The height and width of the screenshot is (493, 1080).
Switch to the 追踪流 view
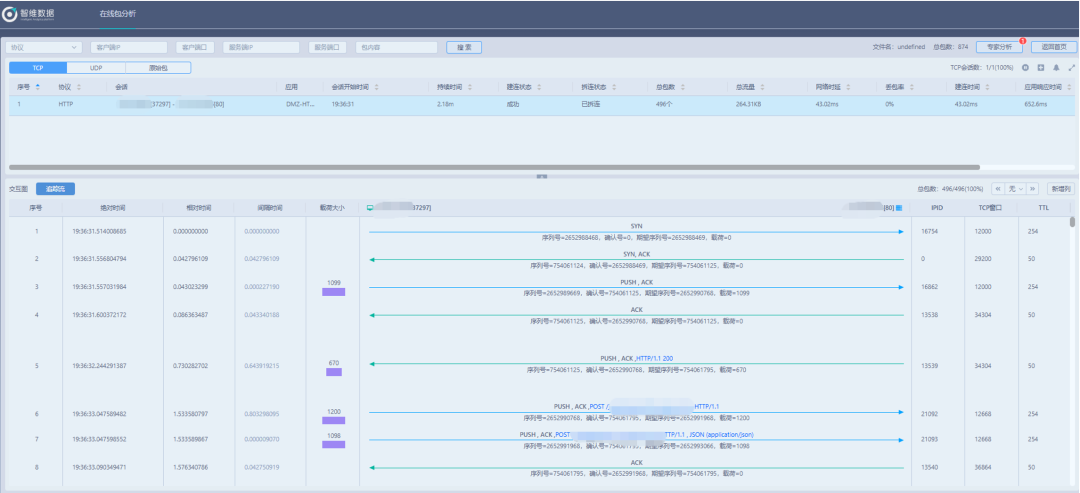(55, 189)
